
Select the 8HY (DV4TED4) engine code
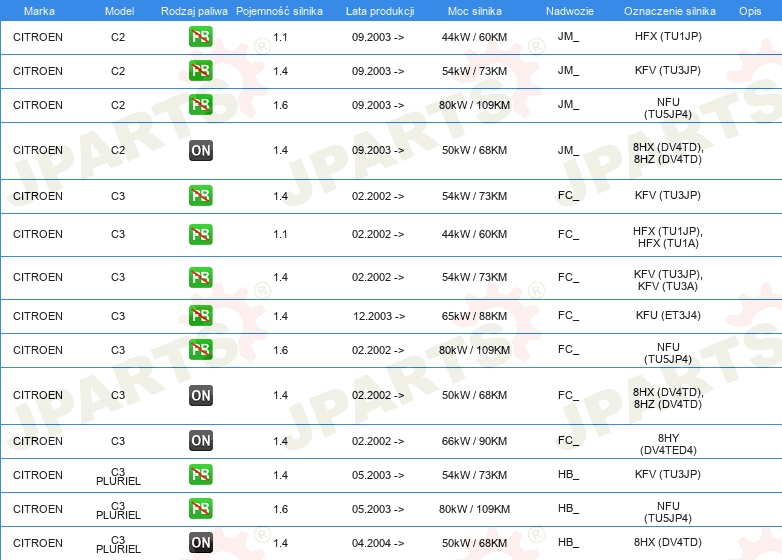(668, 444)
